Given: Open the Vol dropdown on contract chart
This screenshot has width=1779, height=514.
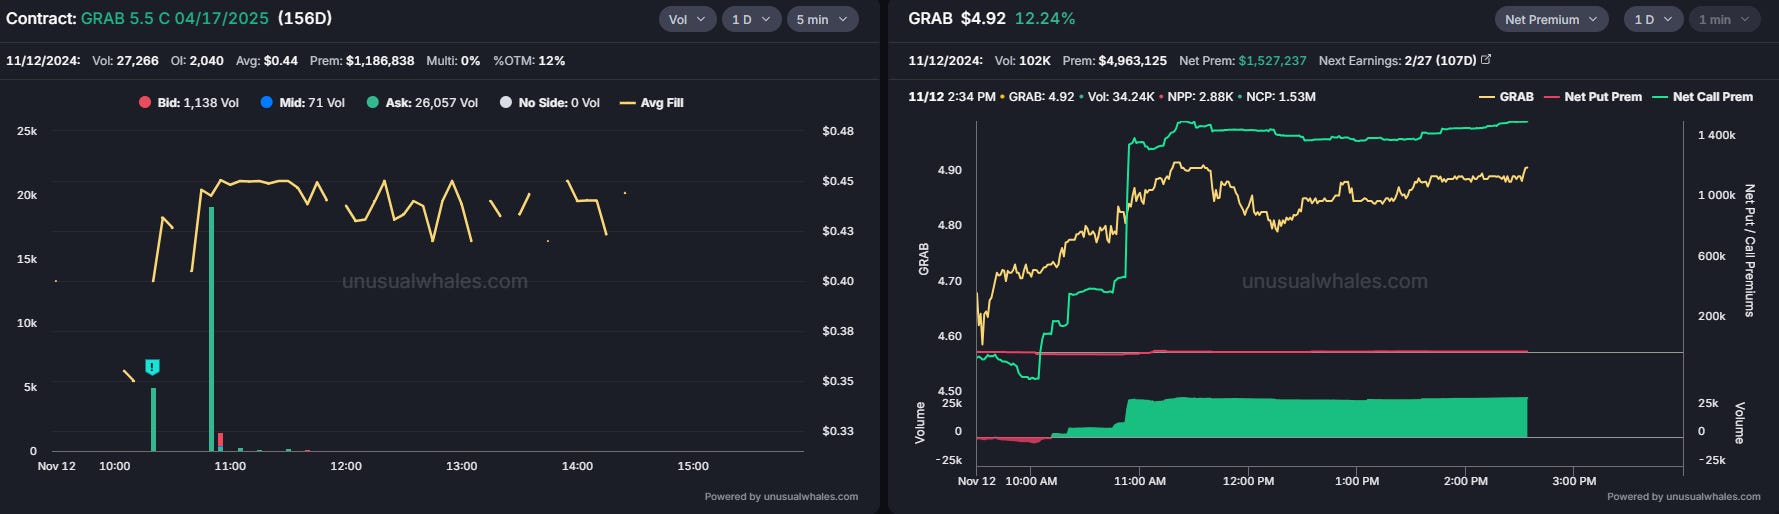Looking at the screenshot, I should click(x=687, y=19).
